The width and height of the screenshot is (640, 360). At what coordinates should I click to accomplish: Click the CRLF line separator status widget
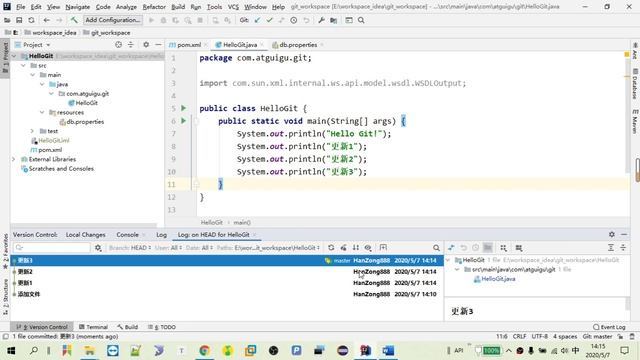pos(519,336)
